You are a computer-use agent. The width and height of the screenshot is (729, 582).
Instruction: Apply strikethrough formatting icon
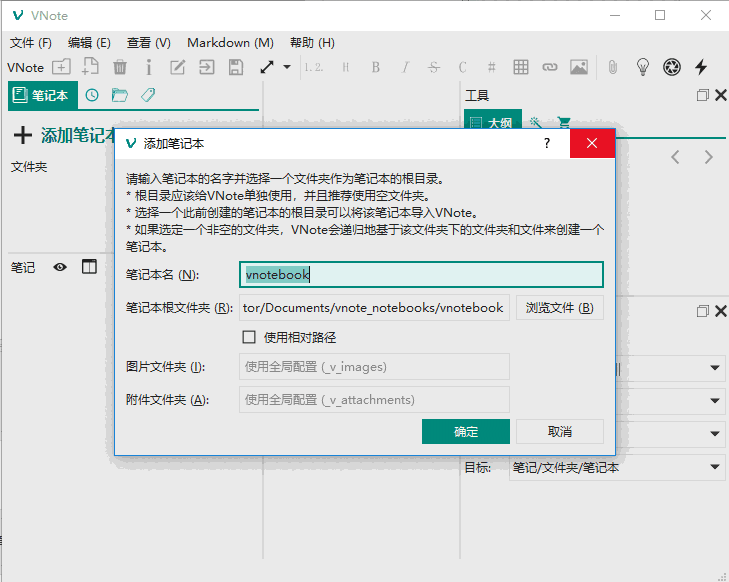pos(434,67)
